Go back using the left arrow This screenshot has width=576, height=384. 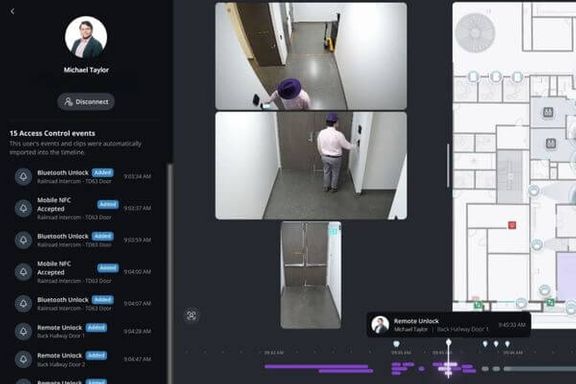coord(12,11)
